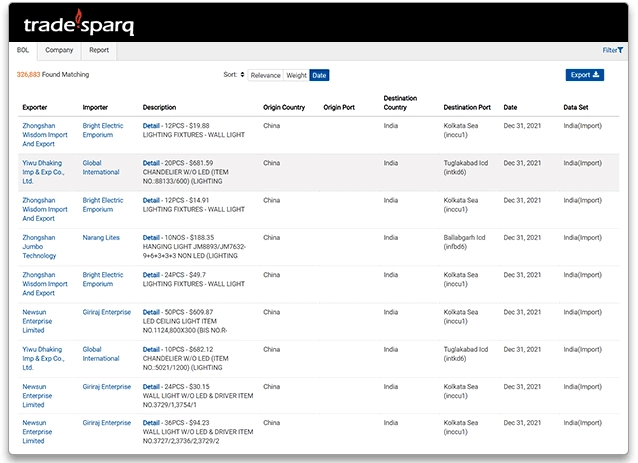Screen dimensions: 638x463
Task: Click the Exporter column header
Action: (x=35, y=107)
